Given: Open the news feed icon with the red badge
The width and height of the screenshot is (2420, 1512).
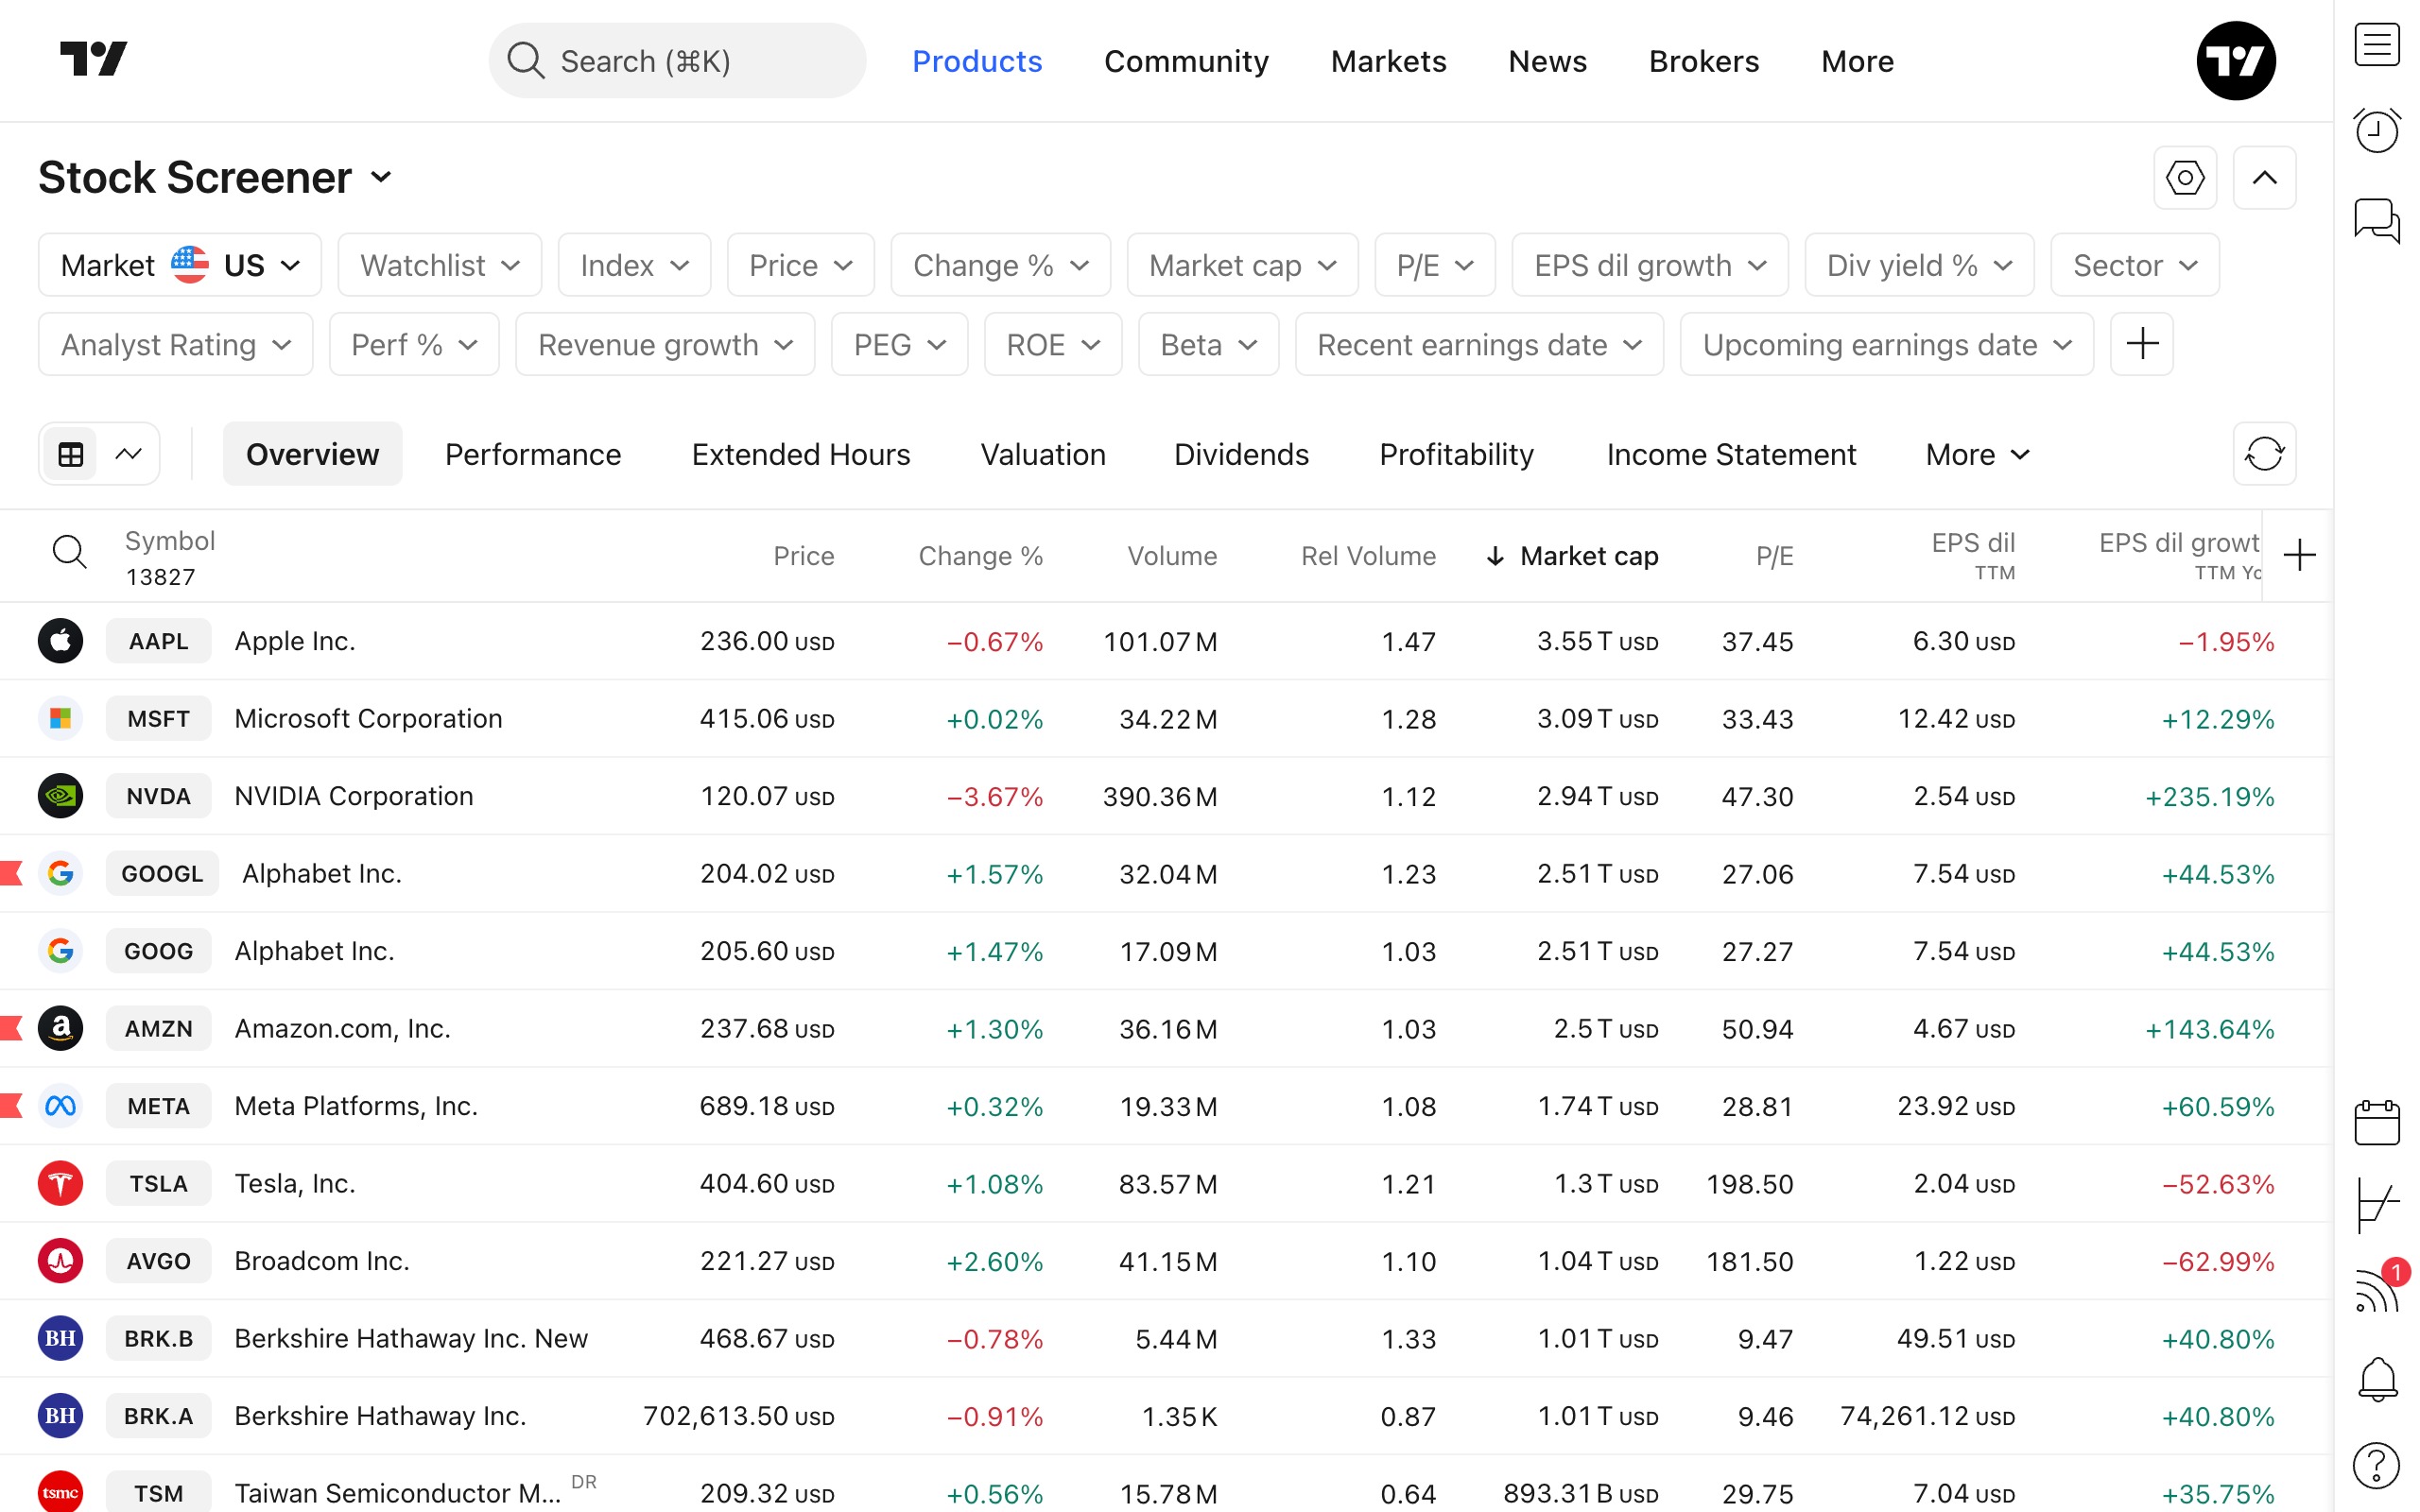Looking at the screenshot, I should coord(2375,1291).
